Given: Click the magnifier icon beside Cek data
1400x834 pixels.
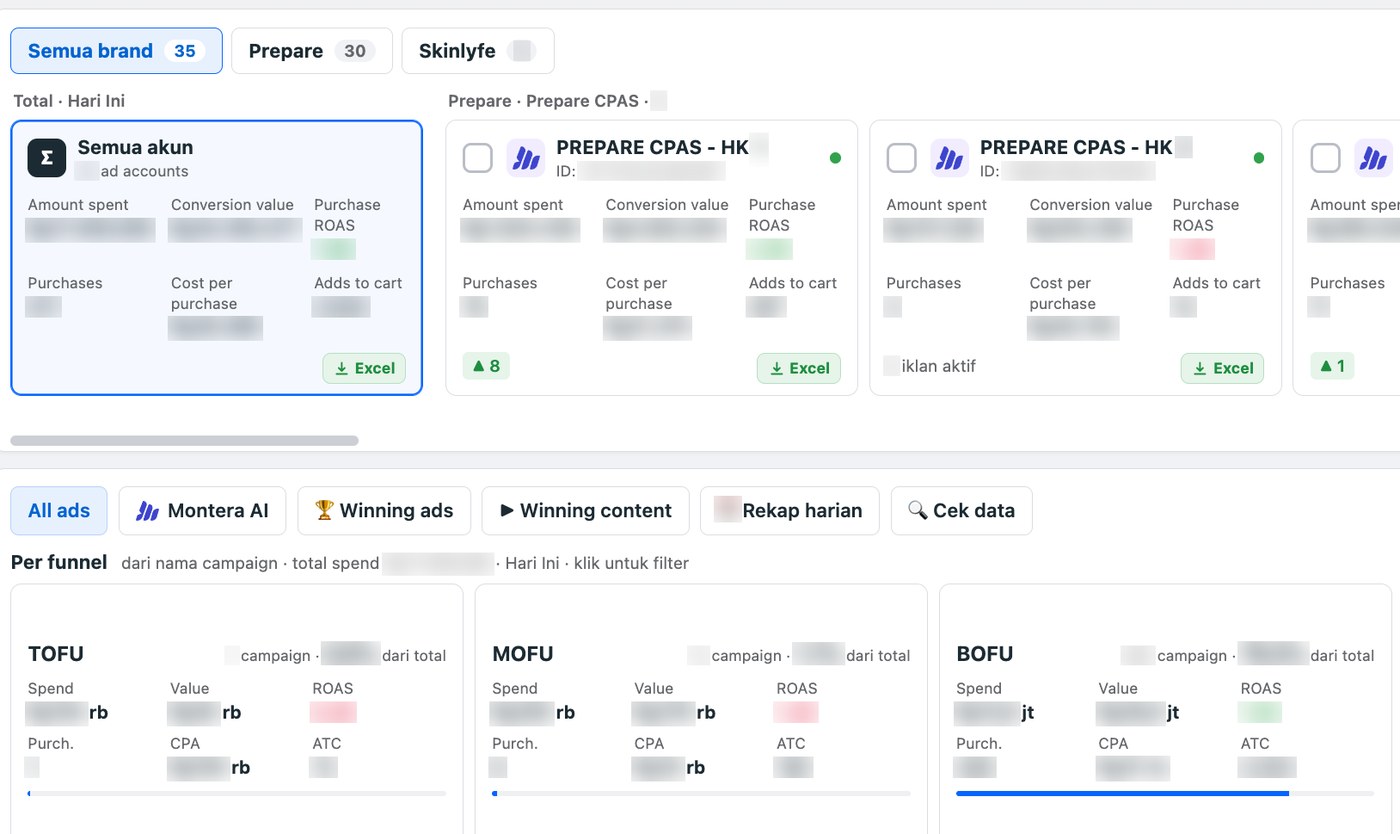Looking at the screenshot, I should coord(917,510).
